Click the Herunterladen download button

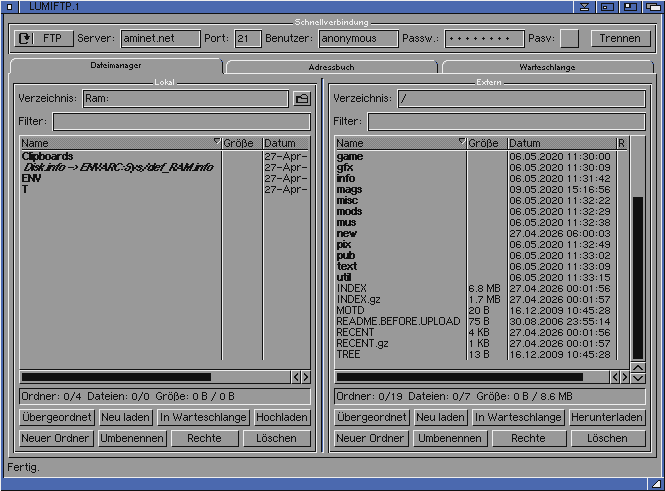607,417
